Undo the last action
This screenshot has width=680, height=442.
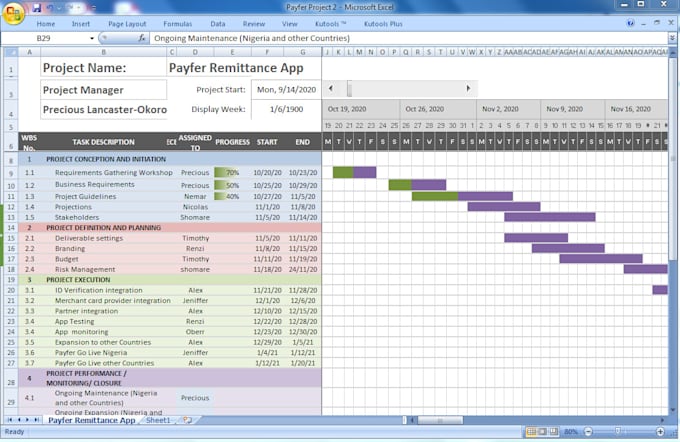[50, 7]
